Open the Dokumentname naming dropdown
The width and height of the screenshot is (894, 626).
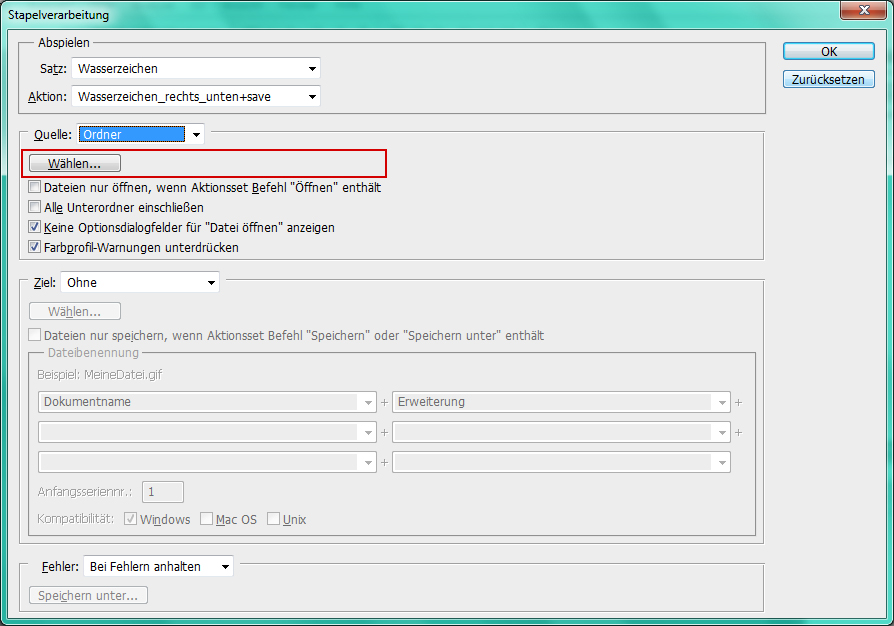[207, 402]
